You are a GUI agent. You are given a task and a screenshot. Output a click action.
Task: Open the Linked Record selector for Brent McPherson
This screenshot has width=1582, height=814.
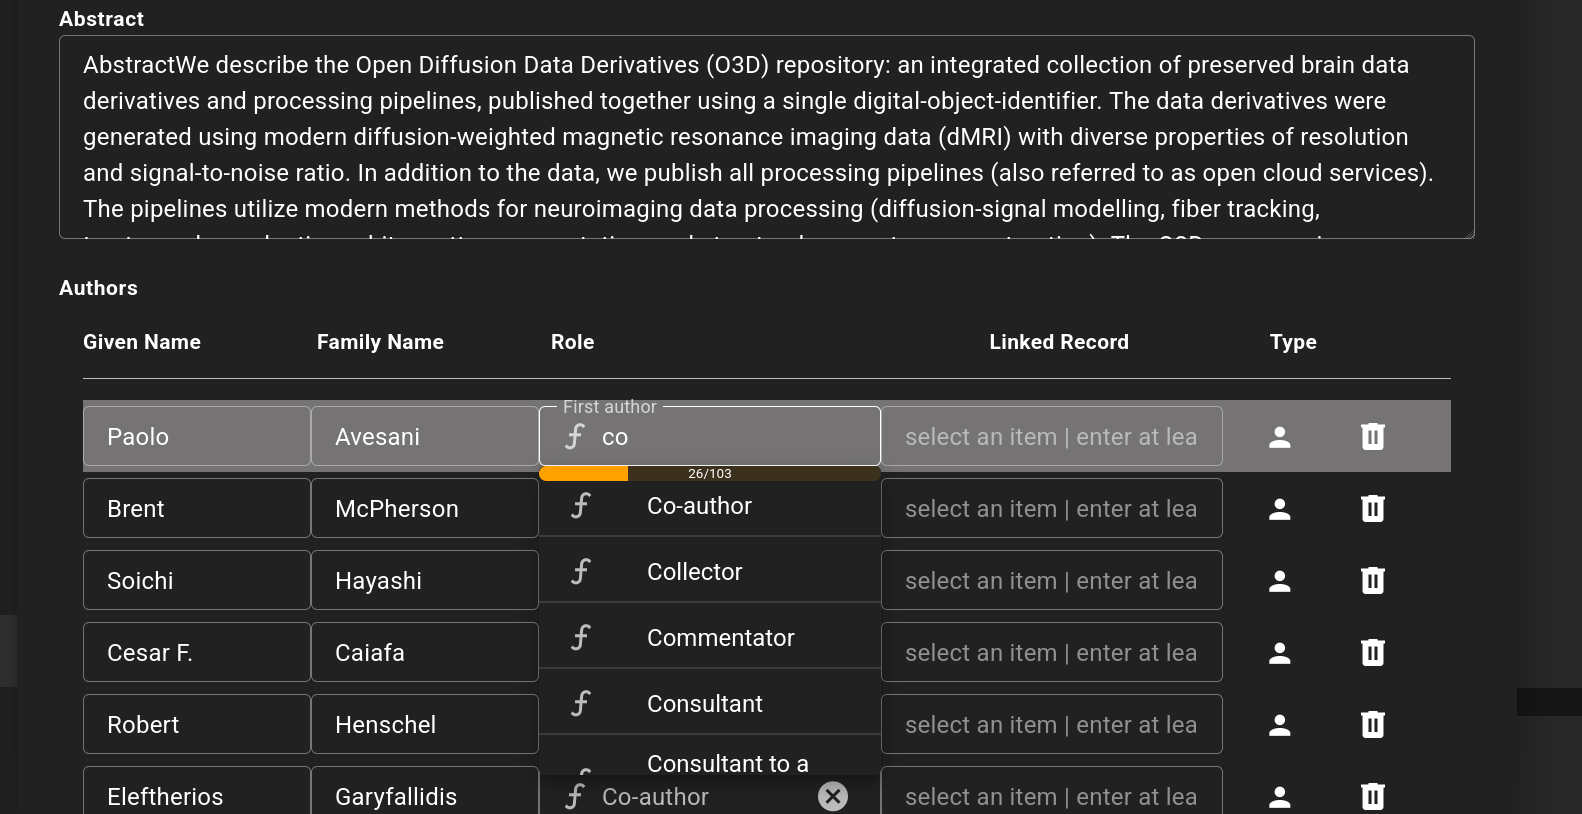pos(1052,508)
